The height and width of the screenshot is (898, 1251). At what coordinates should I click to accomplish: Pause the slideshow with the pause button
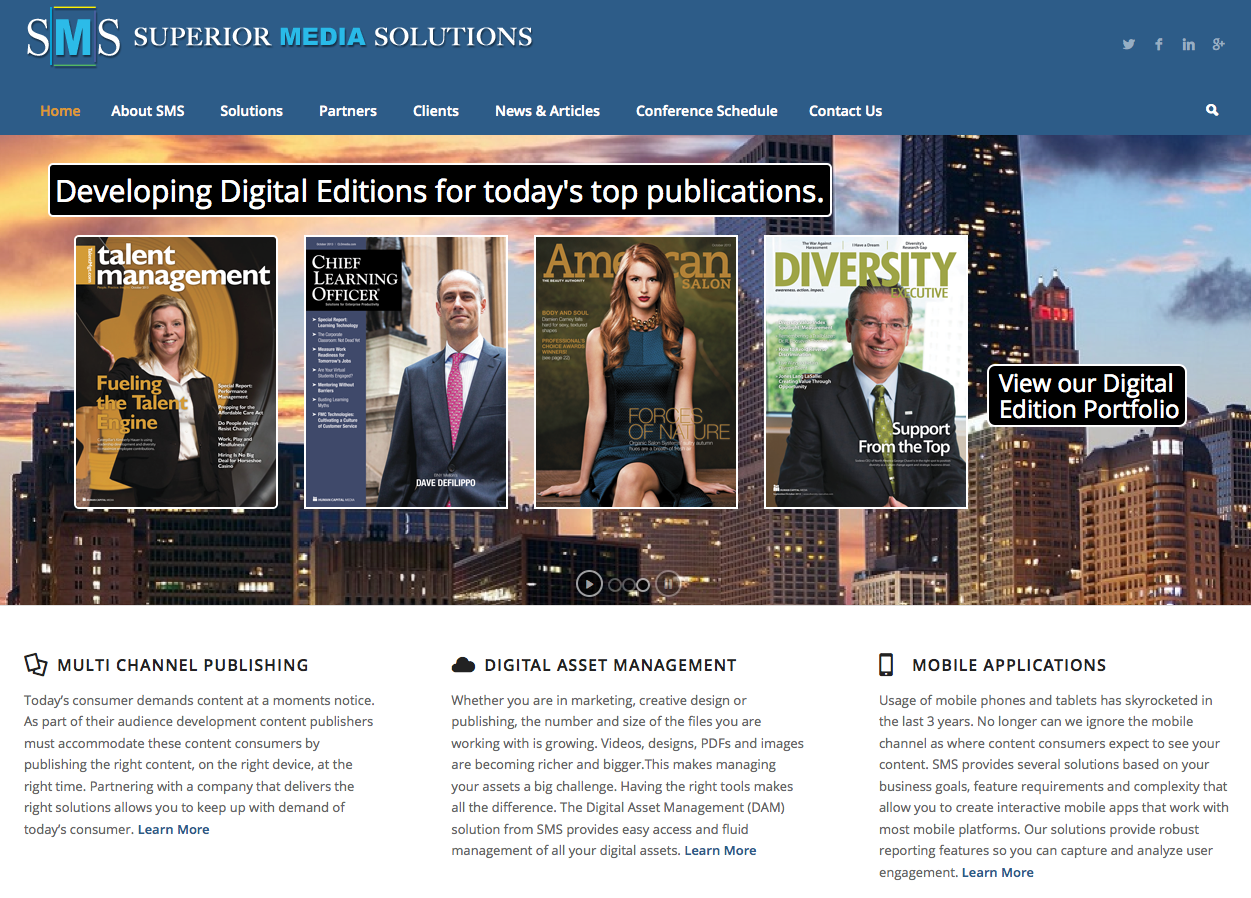click(x=668, y=583)
